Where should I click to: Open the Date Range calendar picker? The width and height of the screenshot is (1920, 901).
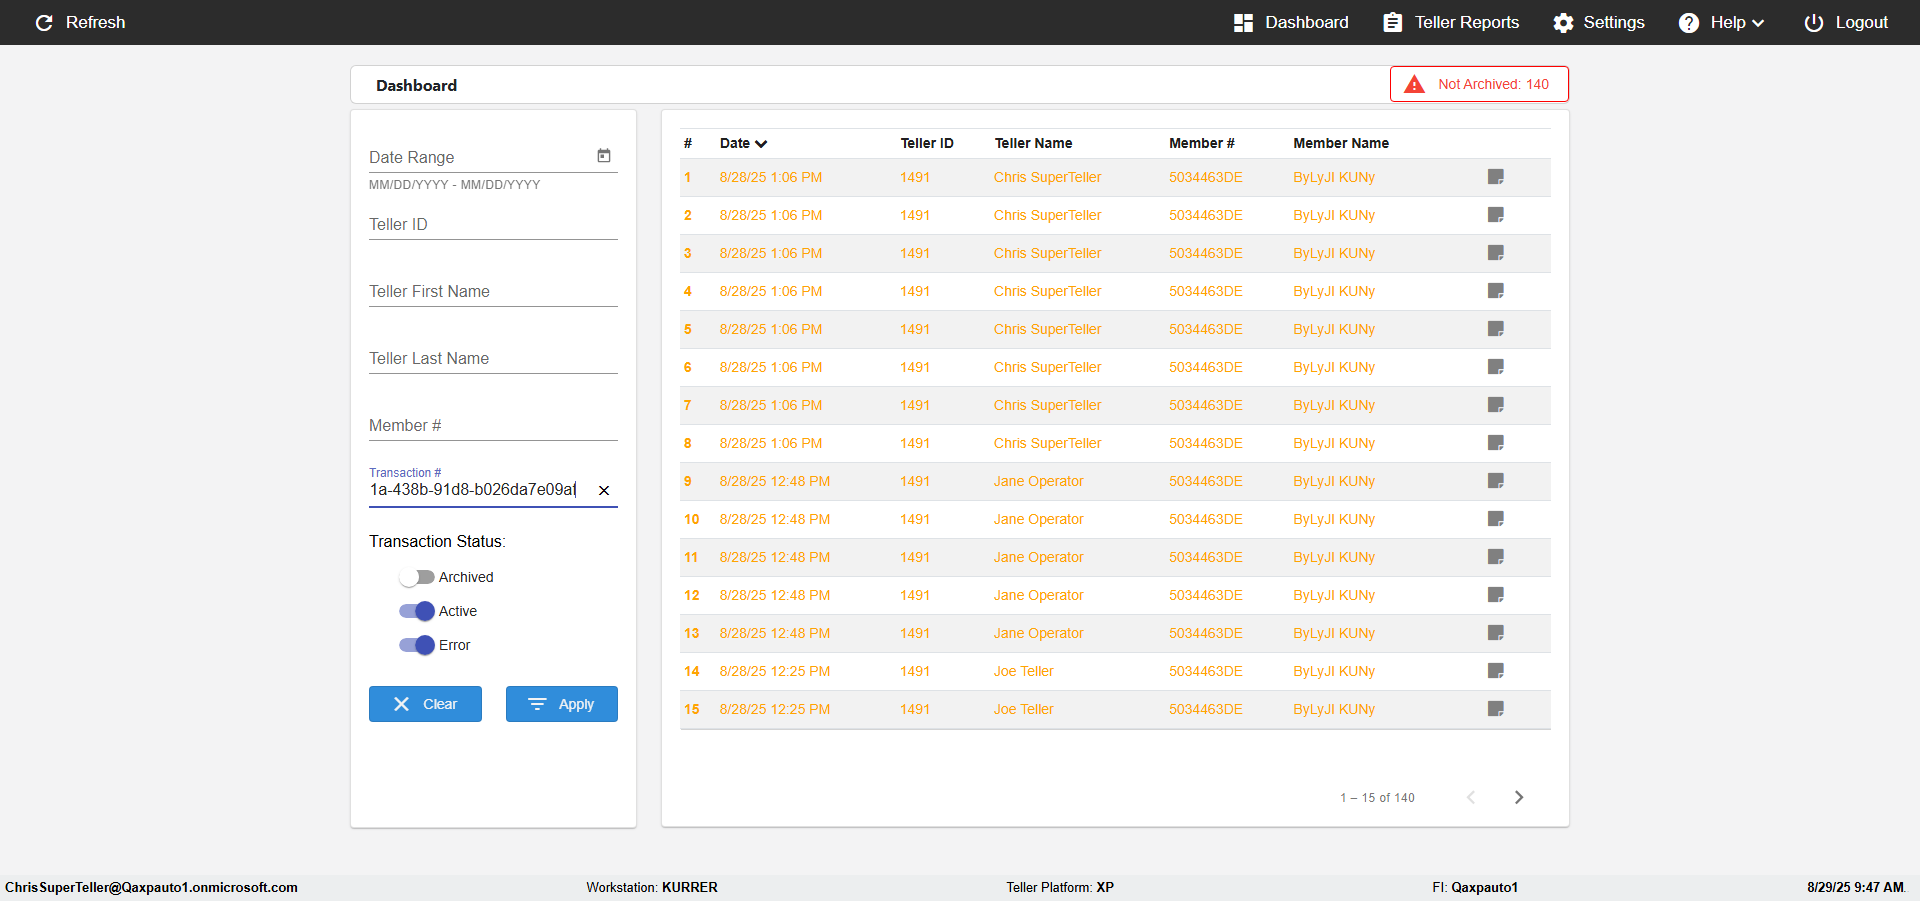click(604, 156)
